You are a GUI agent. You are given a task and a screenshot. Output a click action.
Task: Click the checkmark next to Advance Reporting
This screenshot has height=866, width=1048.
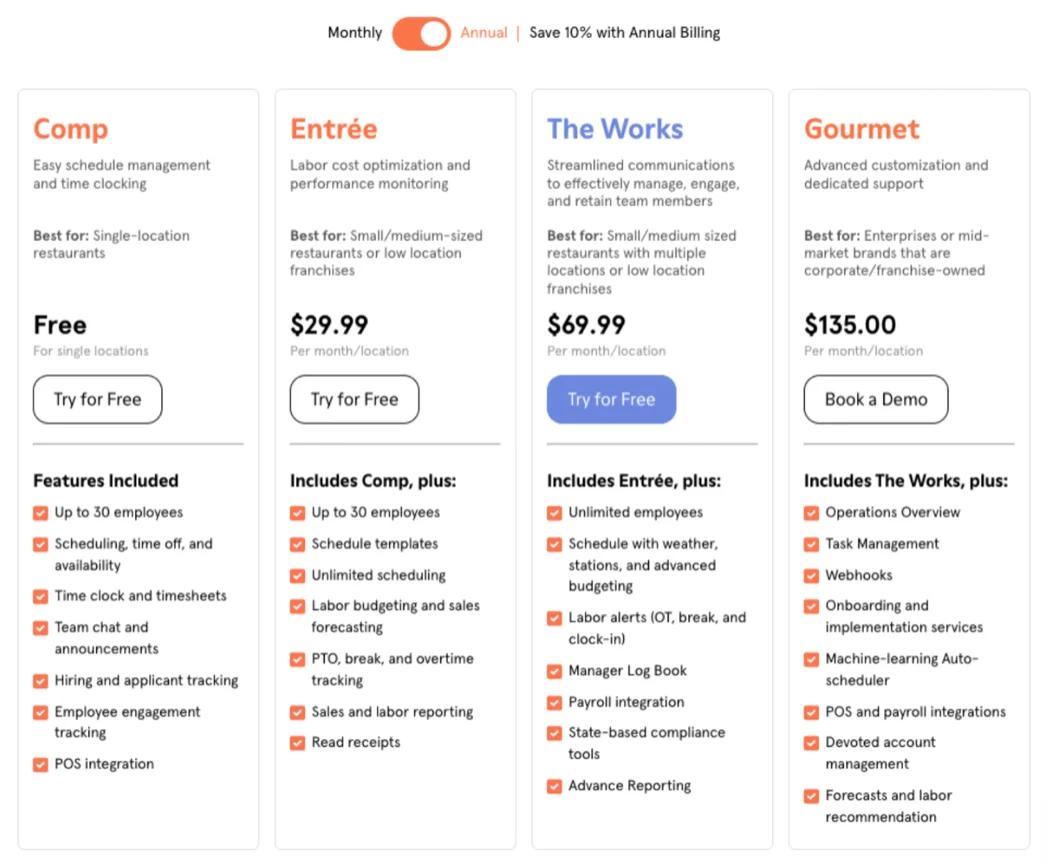click(554, 786)
